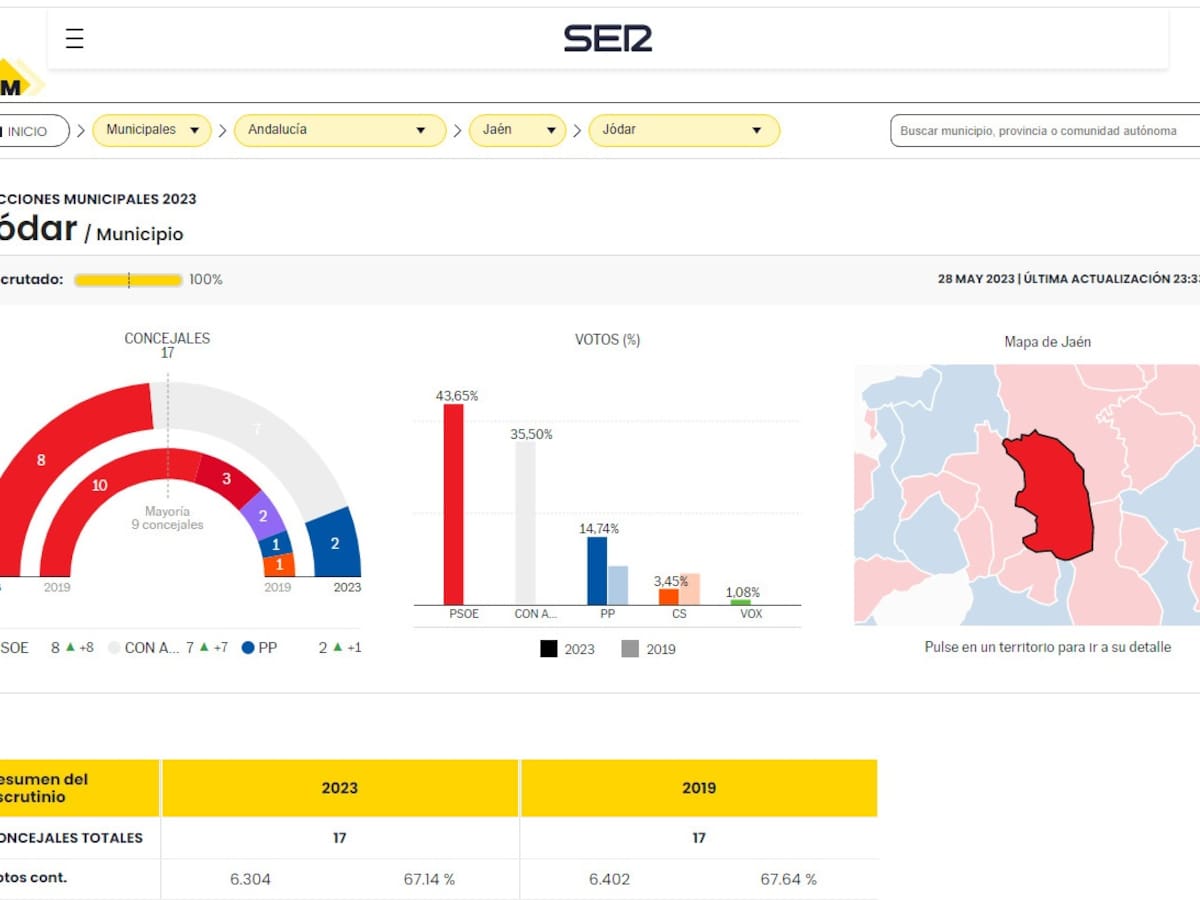Click the blue PP 2023 vote bar

[x=596, y=570]
